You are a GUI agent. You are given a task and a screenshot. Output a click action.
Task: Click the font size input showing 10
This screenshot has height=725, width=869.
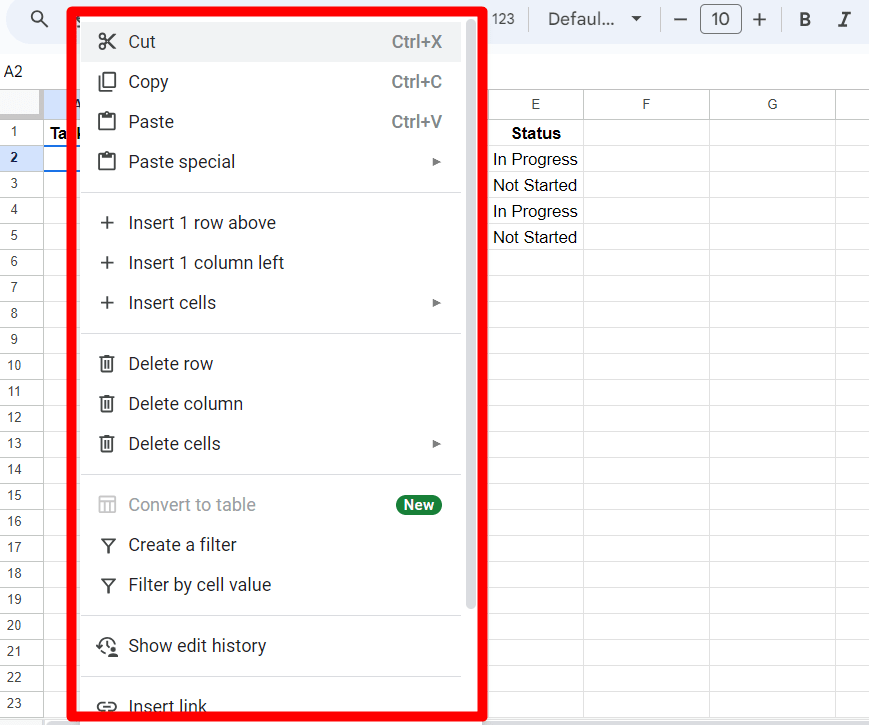coord(720,18)
